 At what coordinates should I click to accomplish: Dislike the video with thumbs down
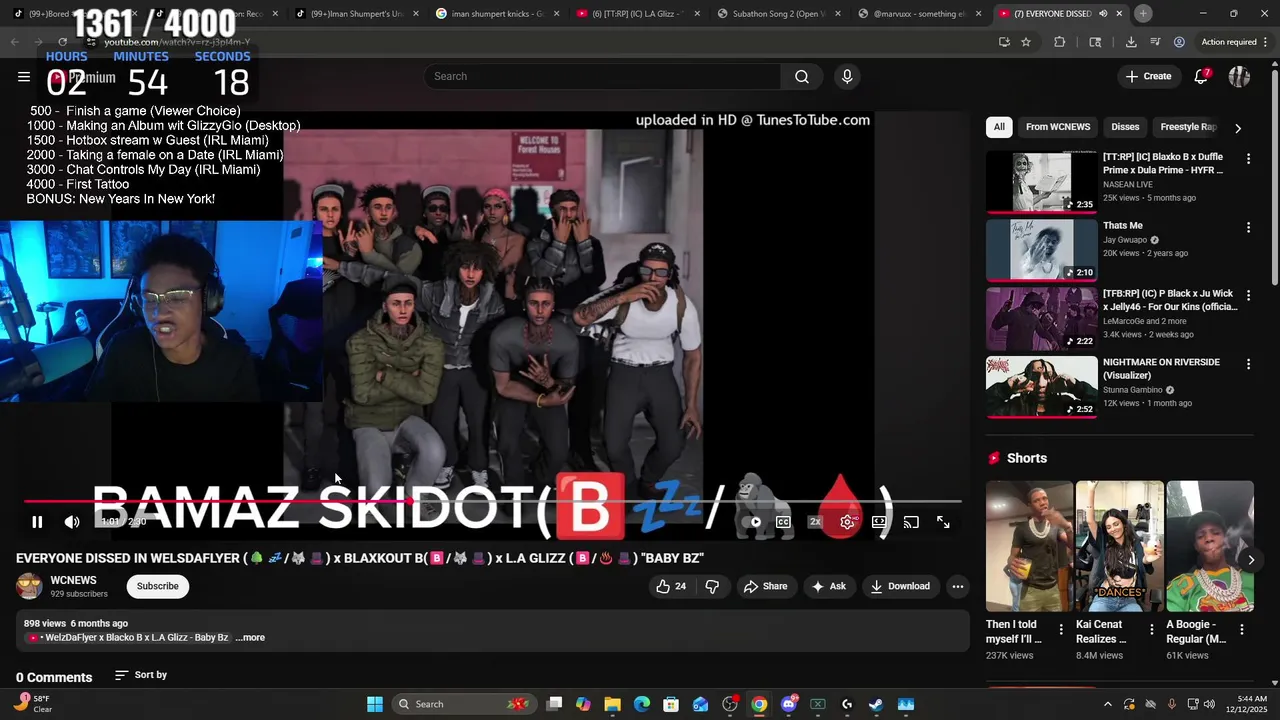click(x=712, y=586)
